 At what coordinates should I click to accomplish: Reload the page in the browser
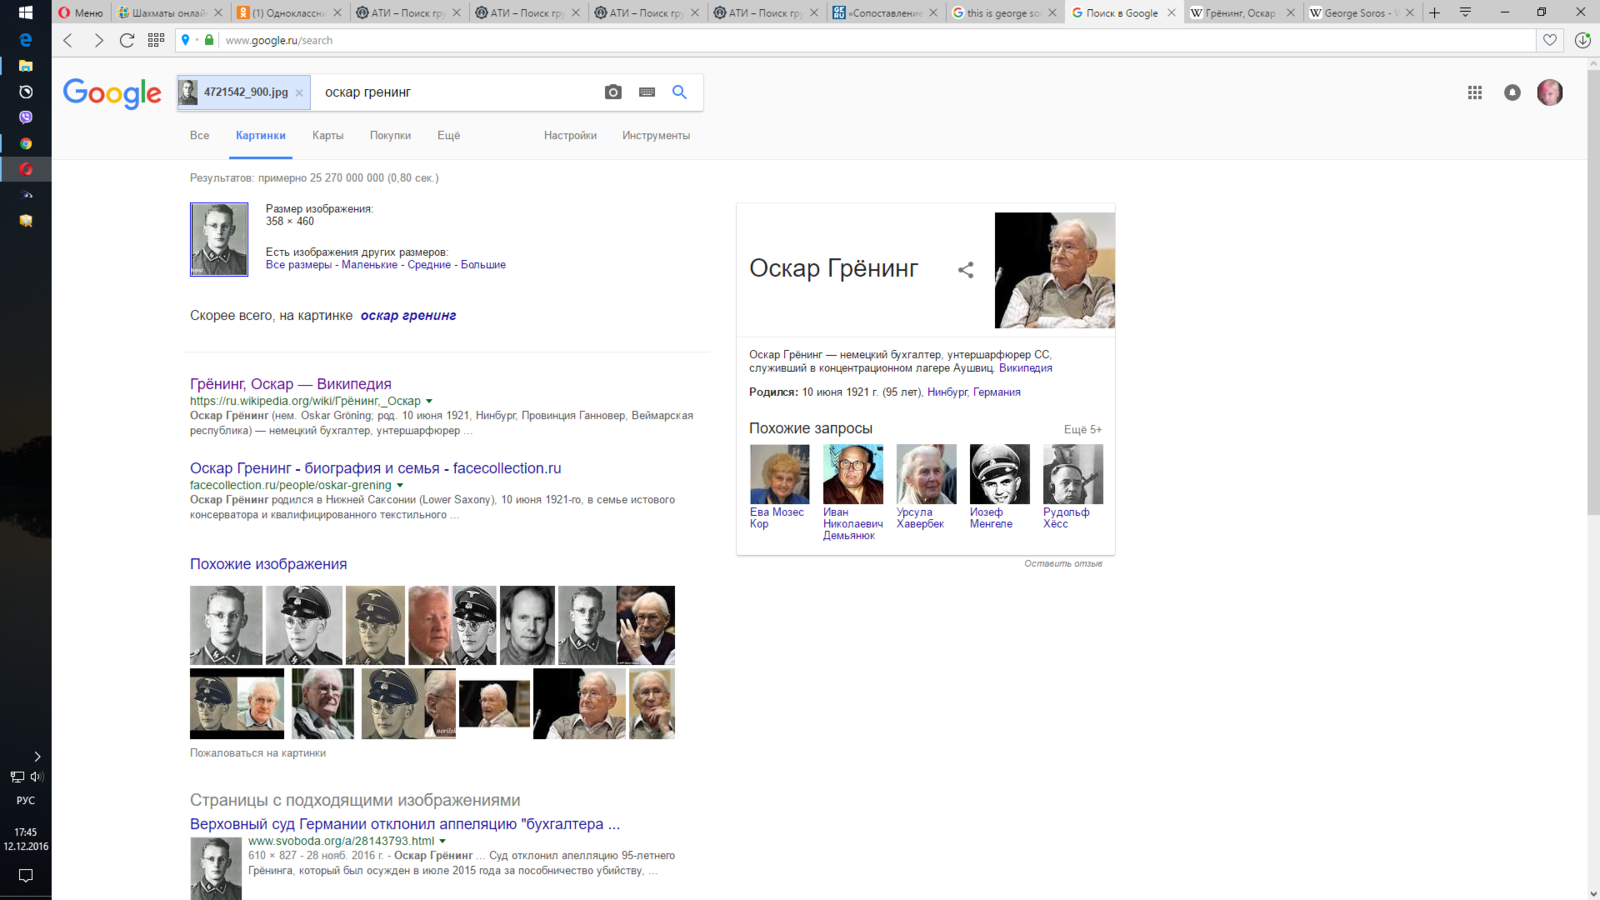pos(127,40)
